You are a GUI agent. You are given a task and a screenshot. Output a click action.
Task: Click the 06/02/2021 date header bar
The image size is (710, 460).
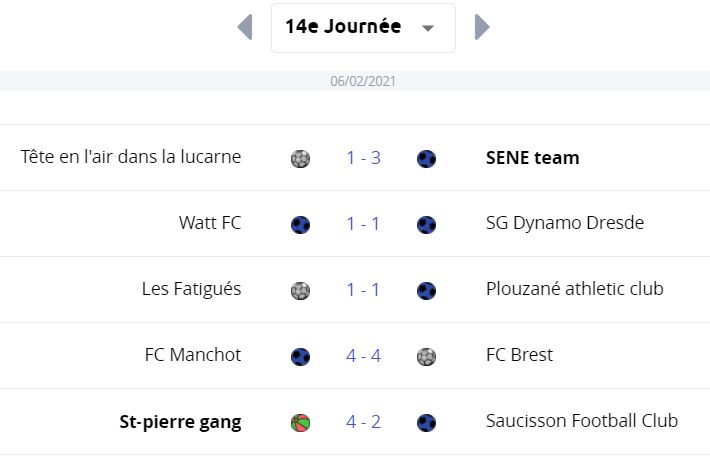click(x=355, y=81)
